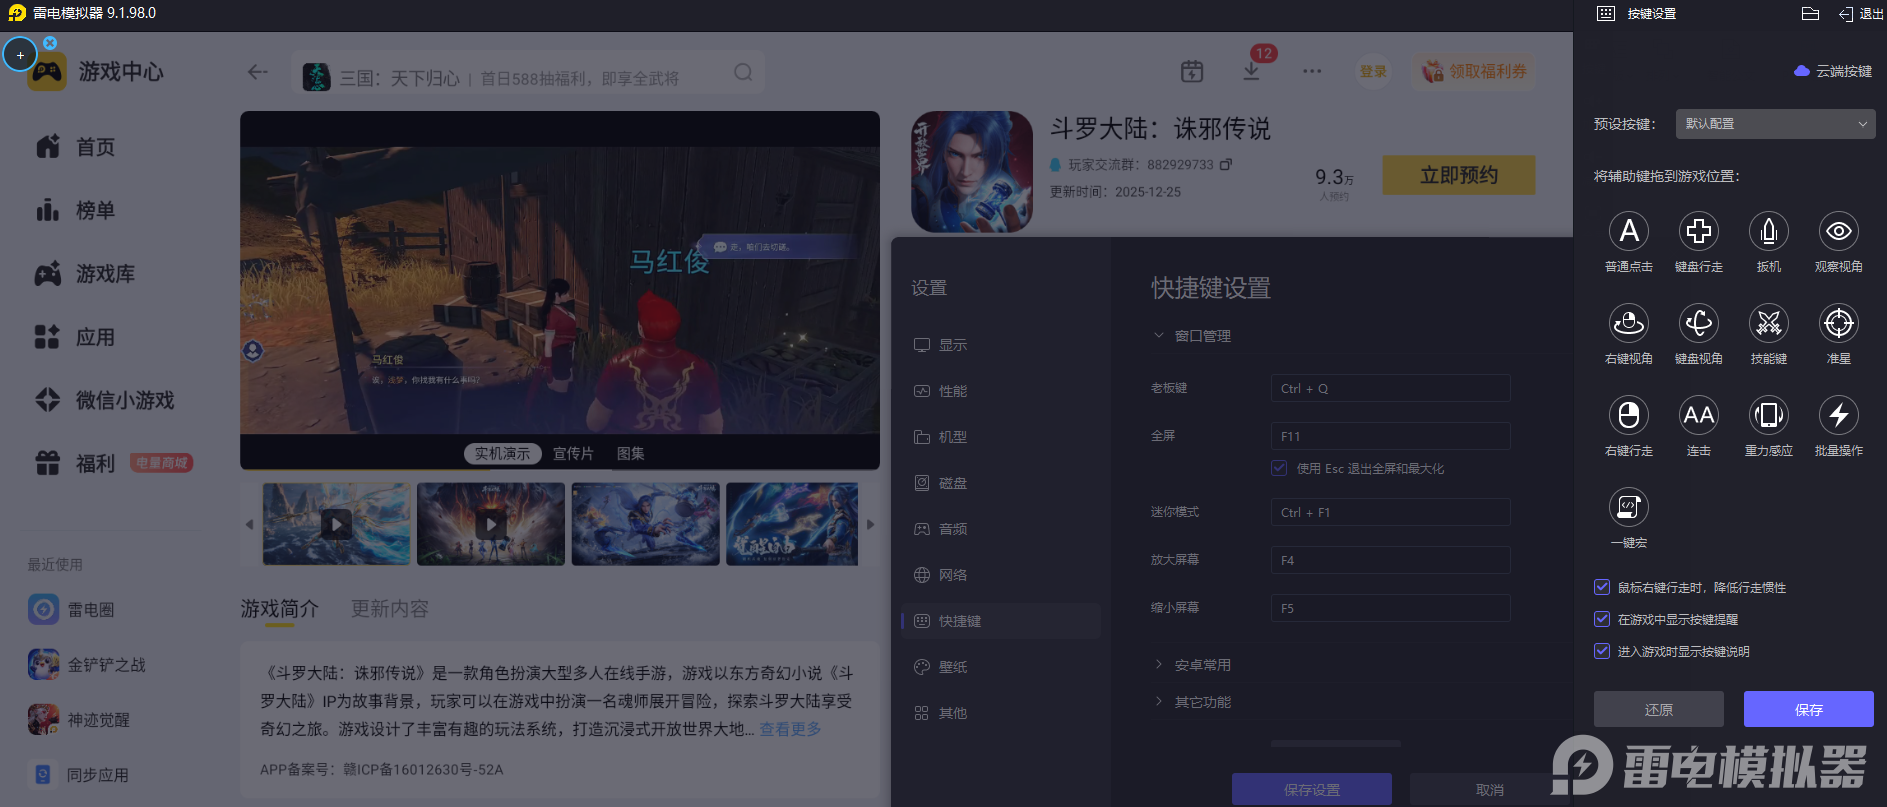1887x807 pixels.
Task: Click the 退出 exit button
Action: click(1861, 14)
